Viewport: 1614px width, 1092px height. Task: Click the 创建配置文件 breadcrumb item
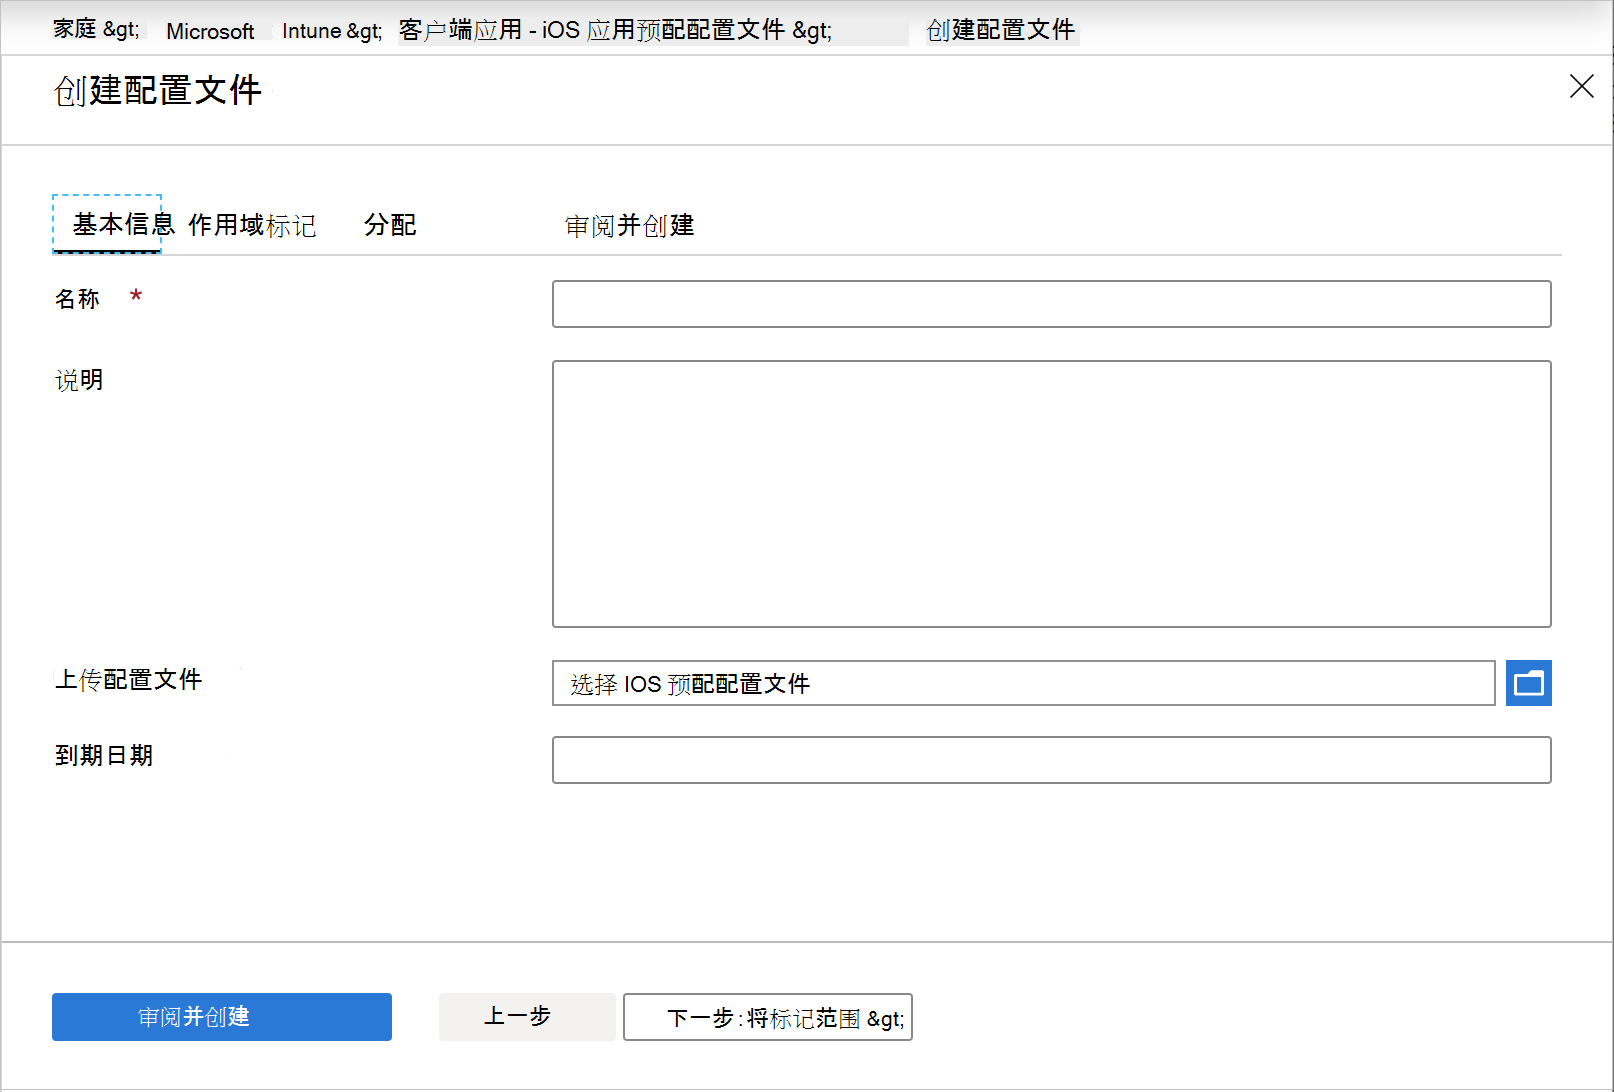(x=1001, y=30)
